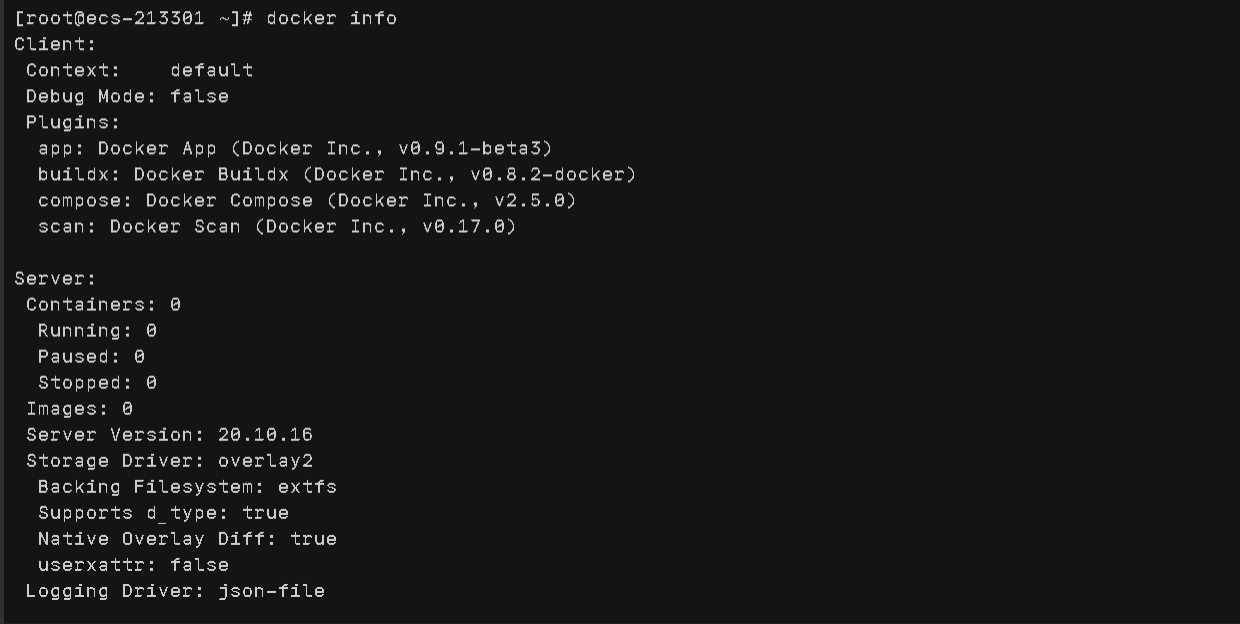Click the 'Storage Driver: overlay2' line
Viewport: 1240px width, 624px height.
tap(169, 460)
